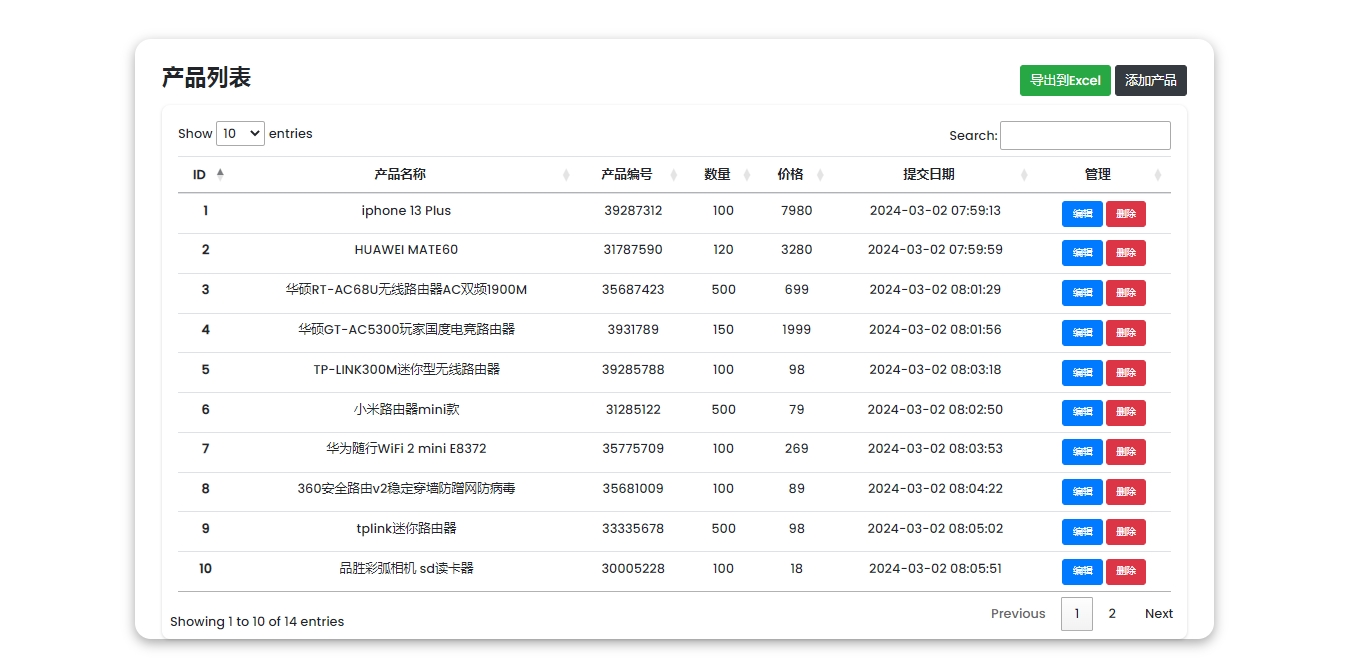The width and height of the screenshot is (1347, 667).
Task: Sort by ID column arrow icon
Action: click(220, 174)
